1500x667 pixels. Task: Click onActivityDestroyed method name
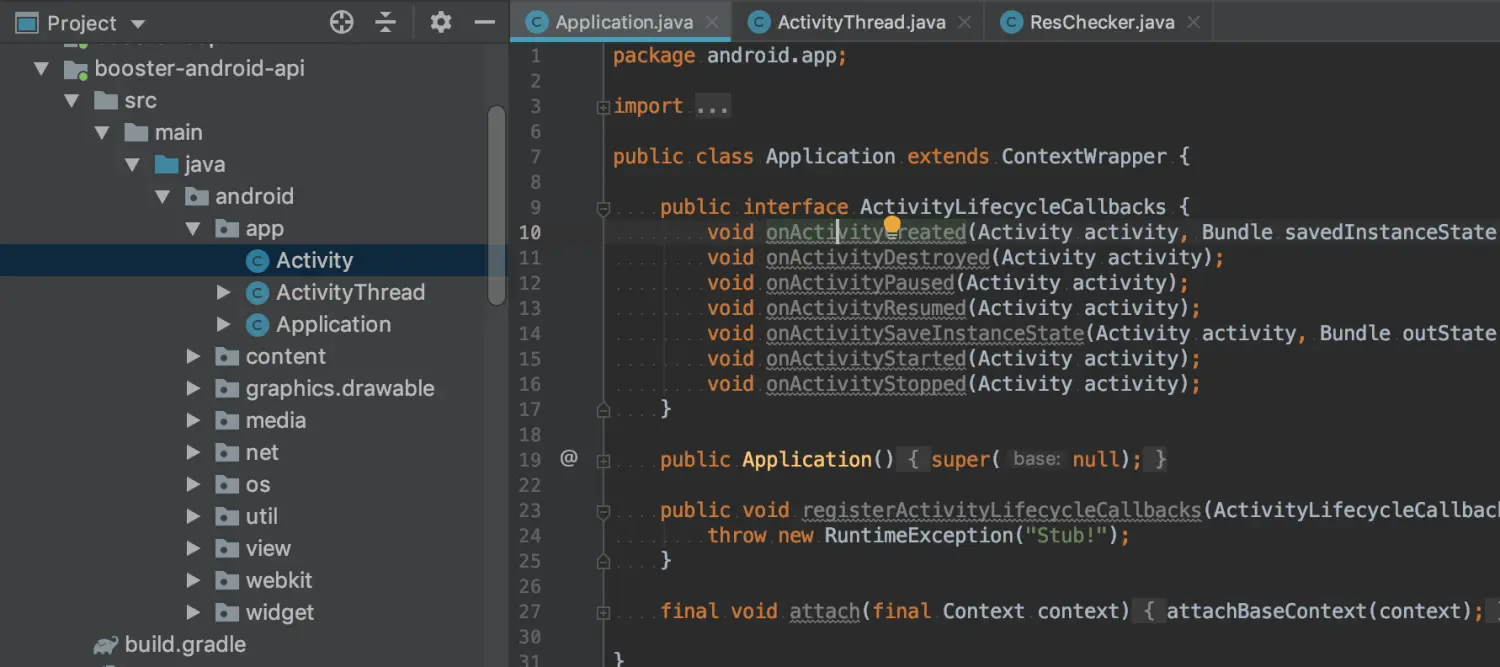(878, 258)
